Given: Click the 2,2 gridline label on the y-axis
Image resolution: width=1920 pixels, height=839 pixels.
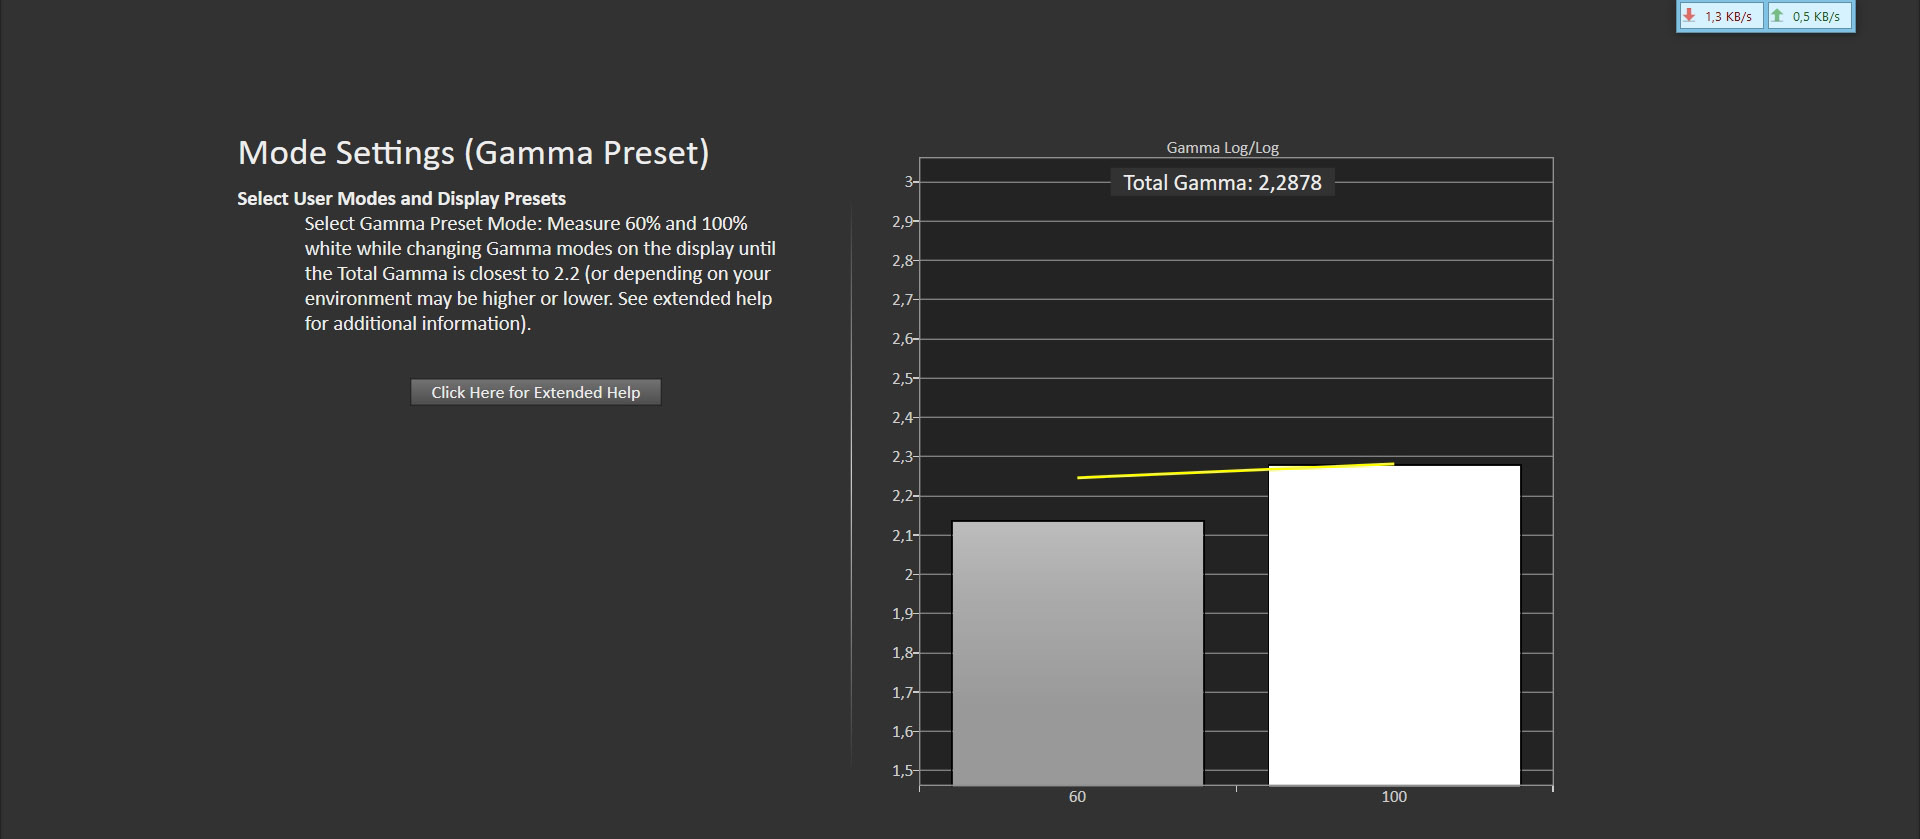Looking at the screenshot, I should (902, 496).
